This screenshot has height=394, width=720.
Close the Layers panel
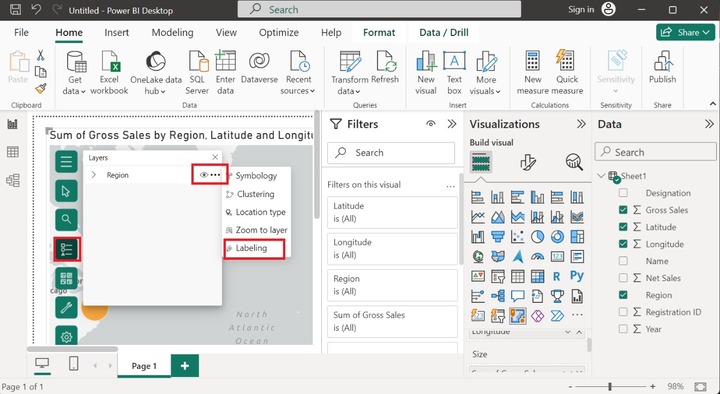pyautogui.click(x=215, y=157)
